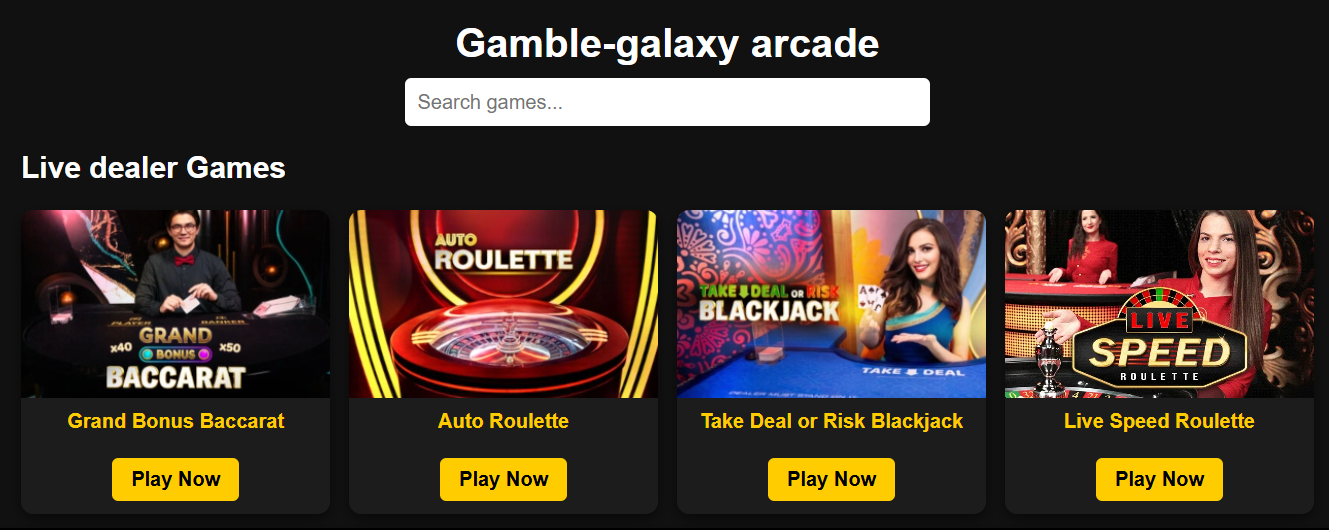The height and width of the screenshot is (530, 1329).
Task: Click the spinning roulette wheel in Auto Roulette image
Action: tap(502, 349)
